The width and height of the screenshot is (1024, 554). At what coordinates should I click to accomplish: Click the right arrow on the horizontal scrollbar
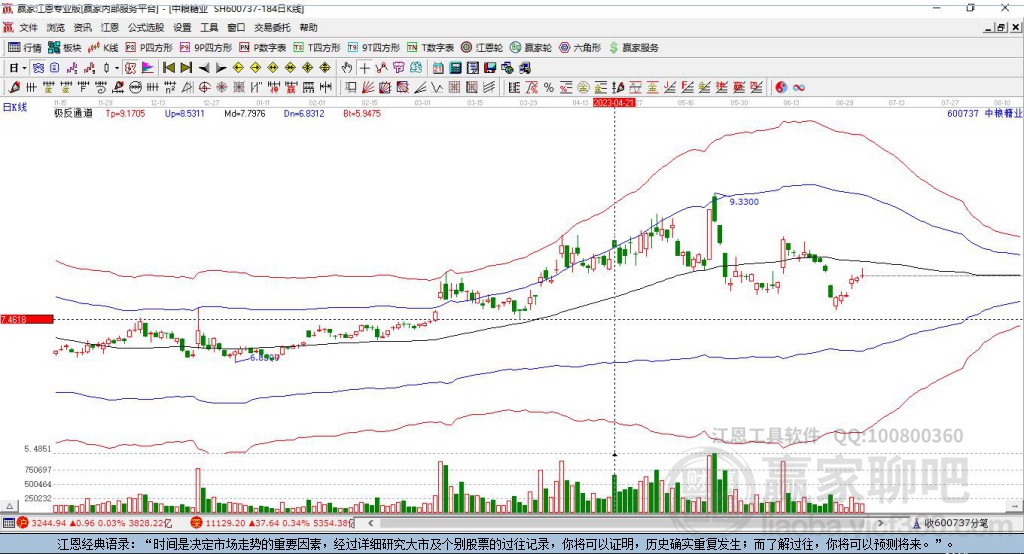[880, 523]
